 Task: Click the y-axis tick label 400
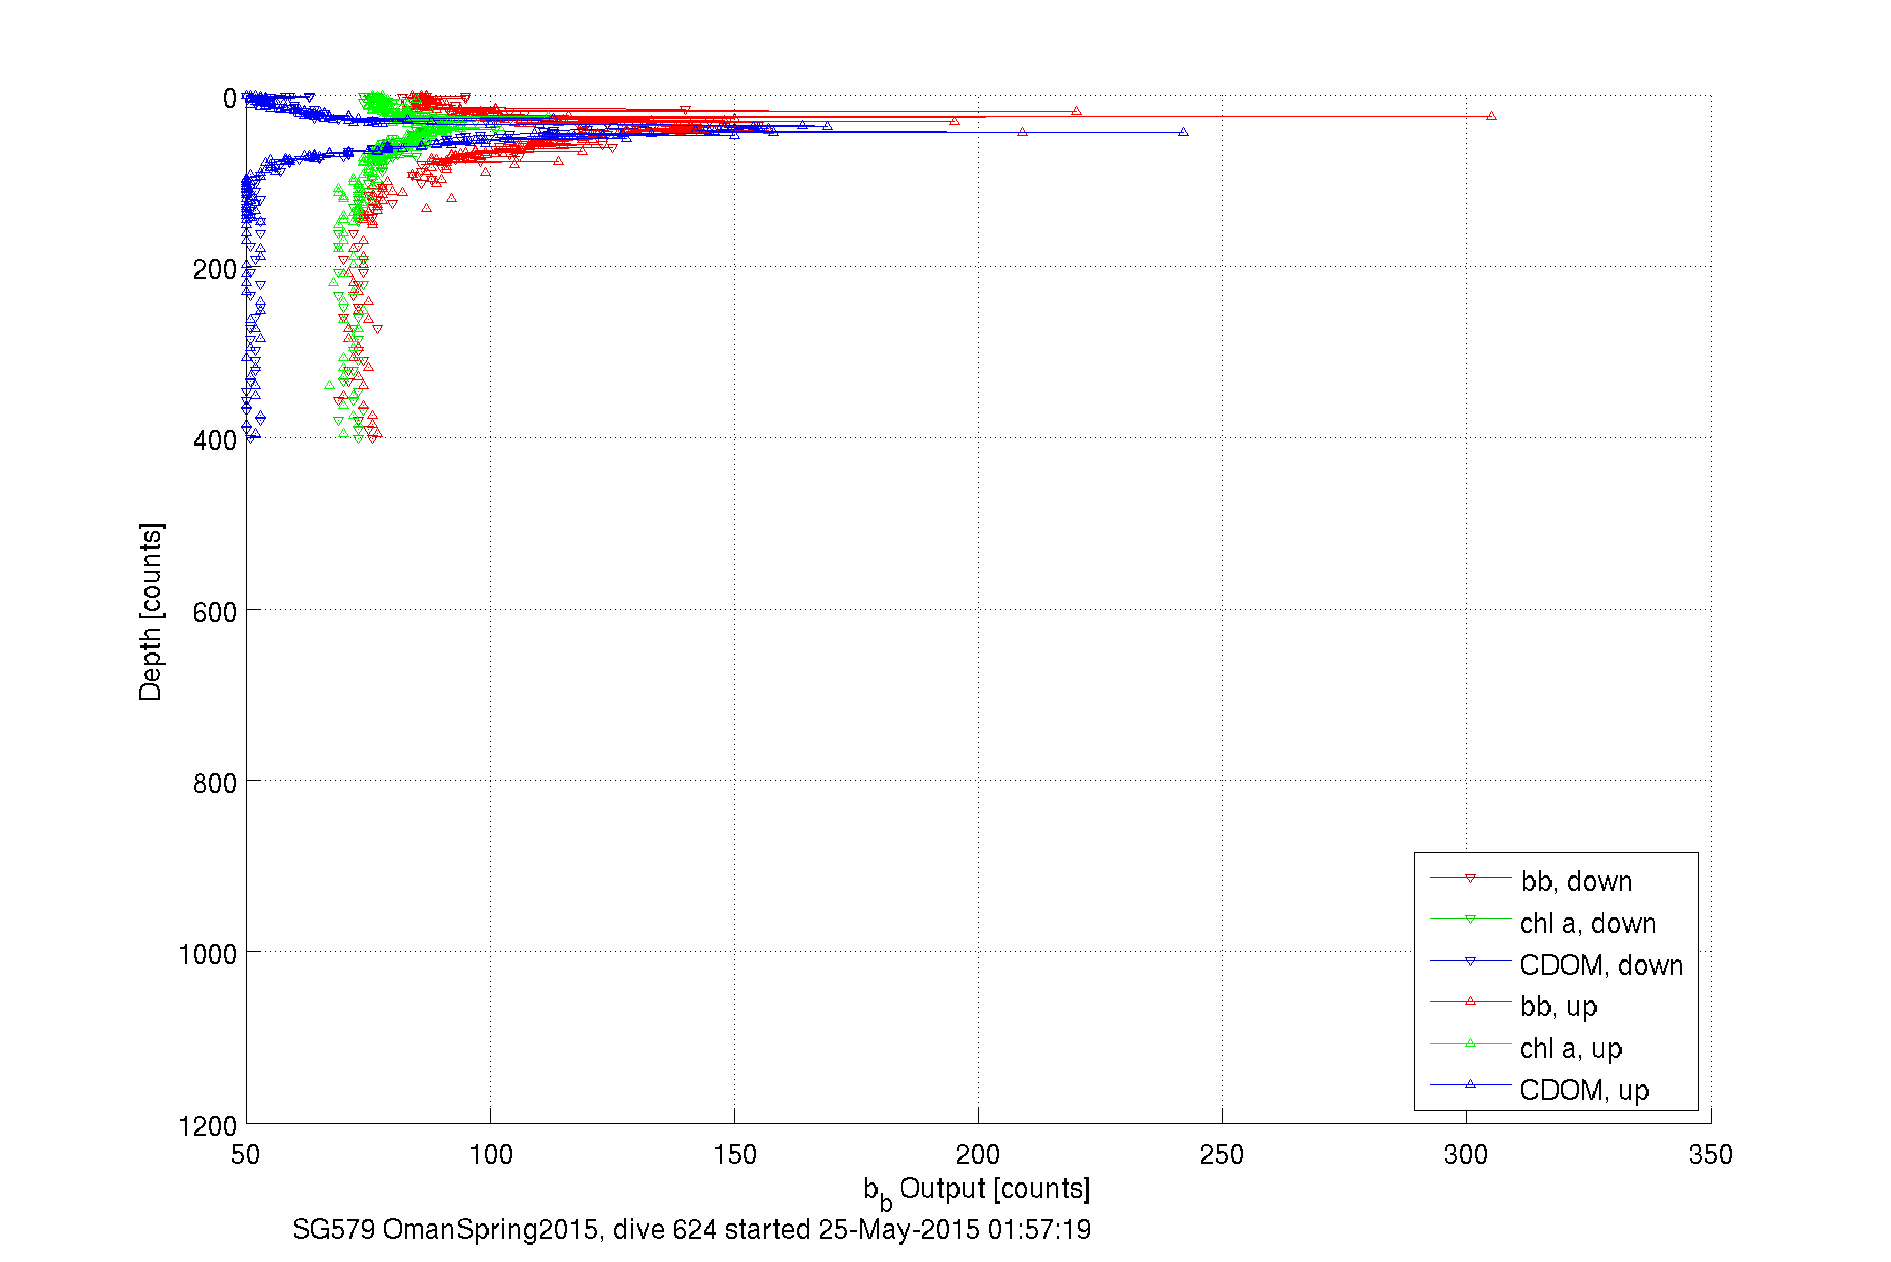point(215,440)
